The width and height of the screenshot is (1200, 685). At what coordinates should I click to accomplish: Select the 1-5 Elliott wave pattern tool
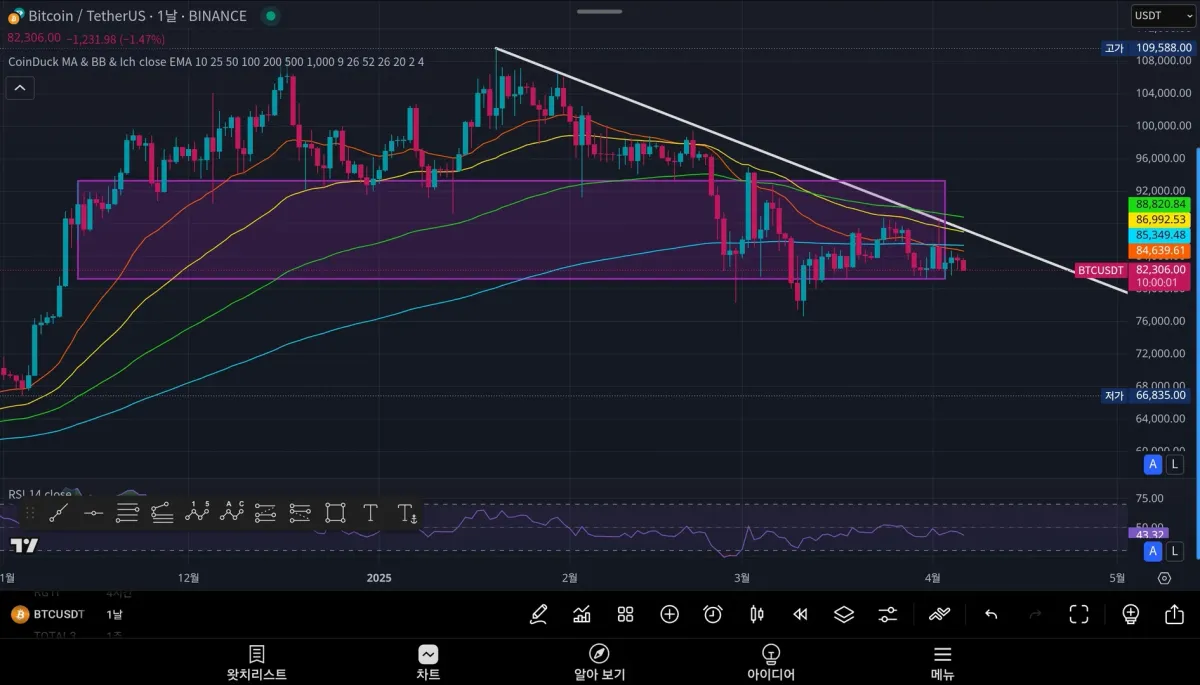(x=197, y=513)
